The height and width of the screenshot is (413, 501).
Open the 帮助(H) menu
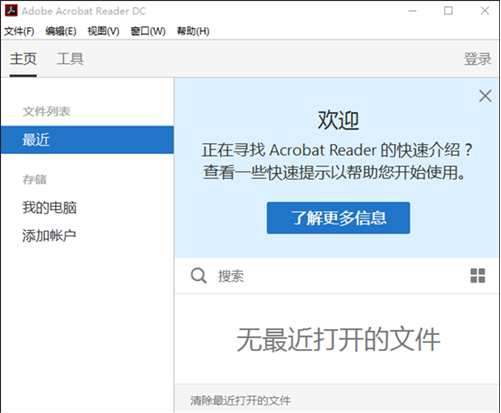tap(193, 31)
